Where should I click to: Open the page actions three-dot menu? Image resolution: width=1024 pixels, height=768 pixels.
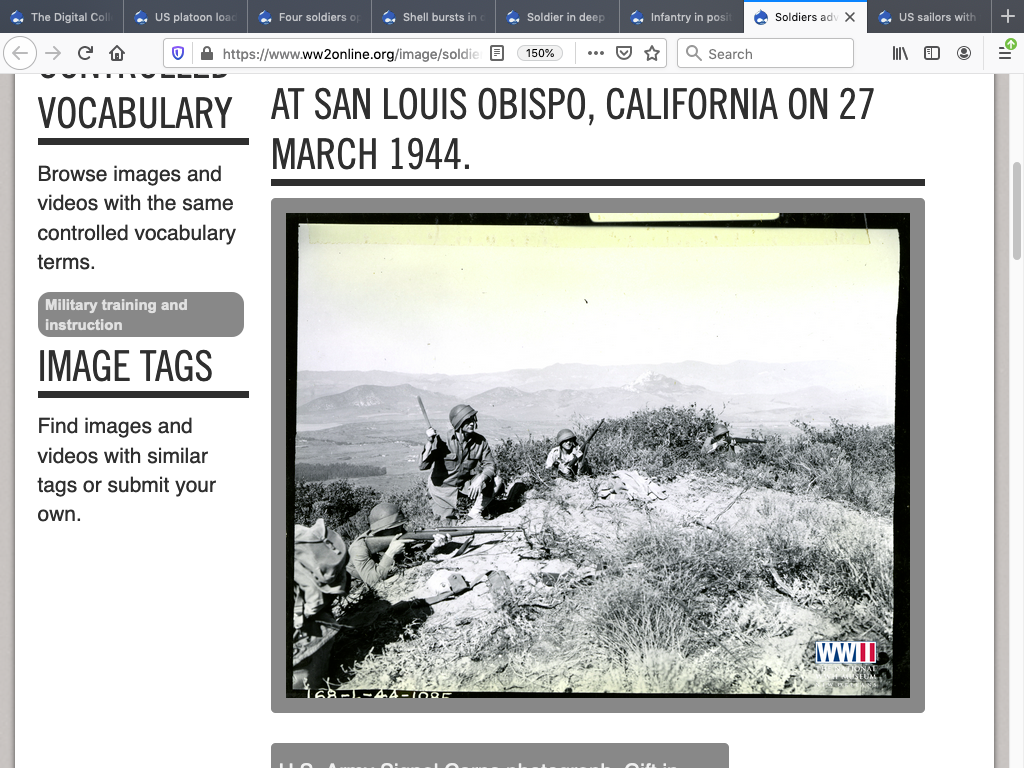[x=596, y=54]
